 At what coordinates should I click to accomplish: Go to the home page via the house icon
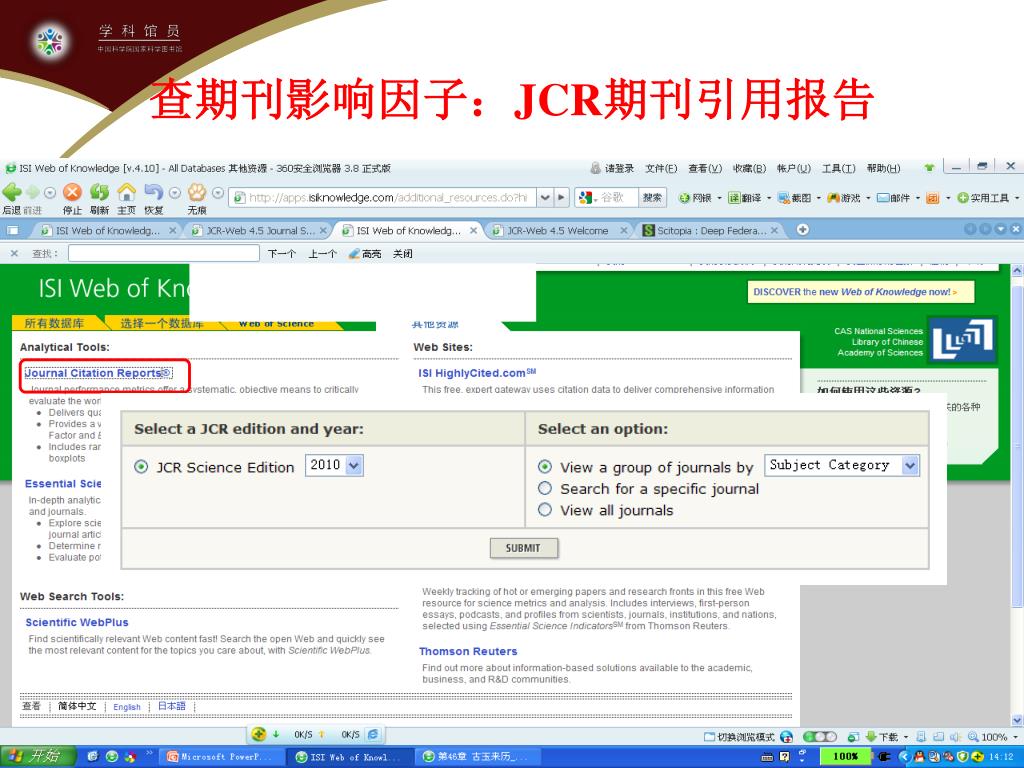pyautogui.click(x=126, y=192)
